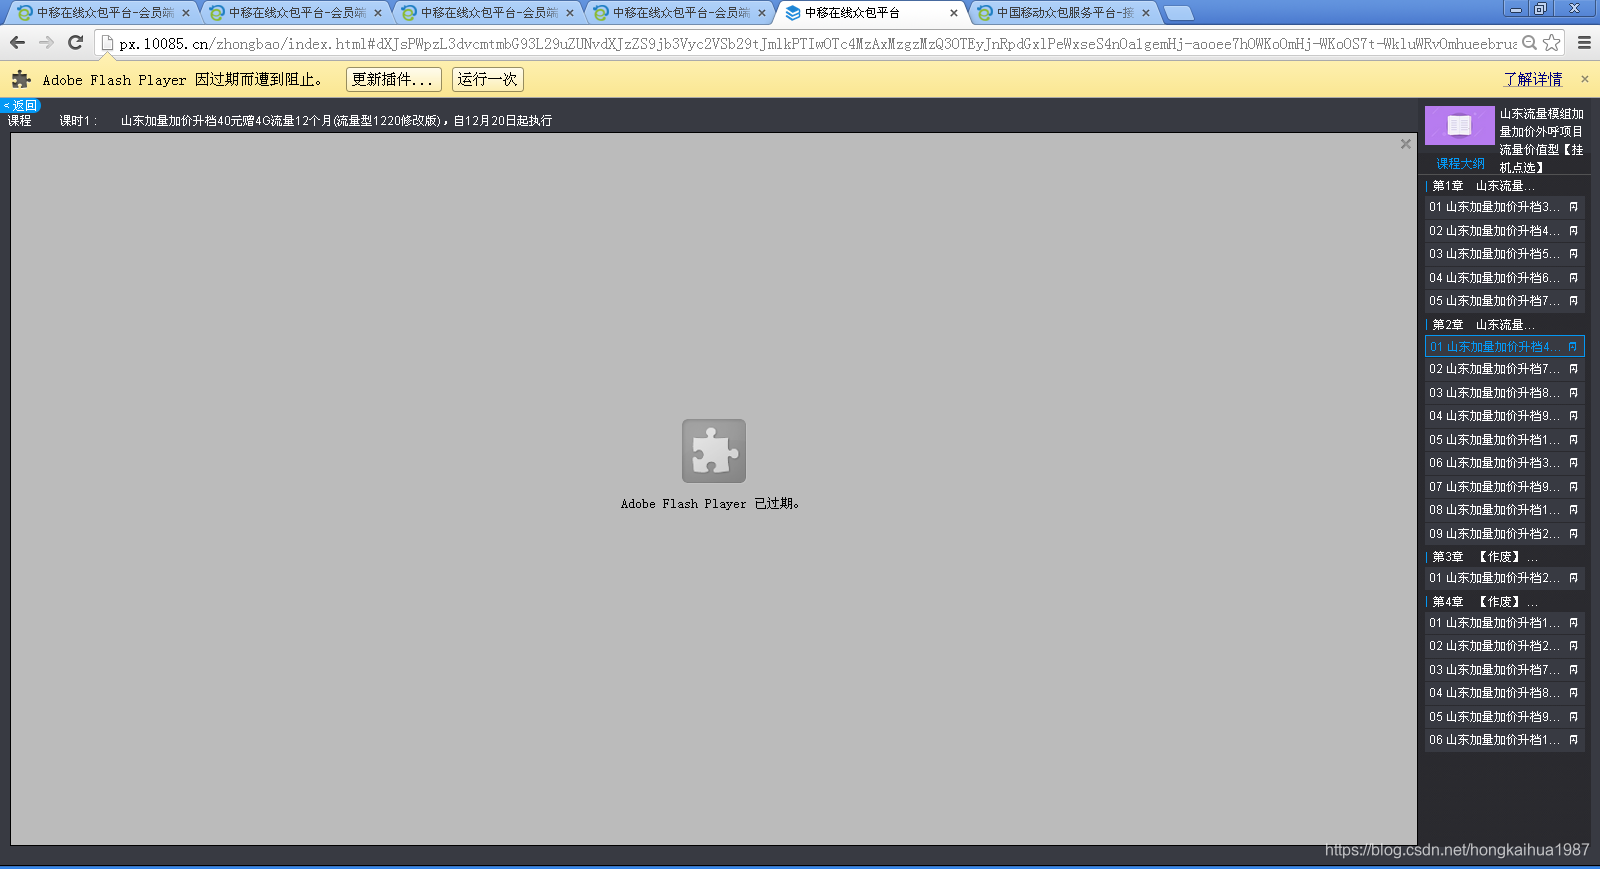Click the browser back arrow
Viewport: 1600px width, 869px height.
17,43
